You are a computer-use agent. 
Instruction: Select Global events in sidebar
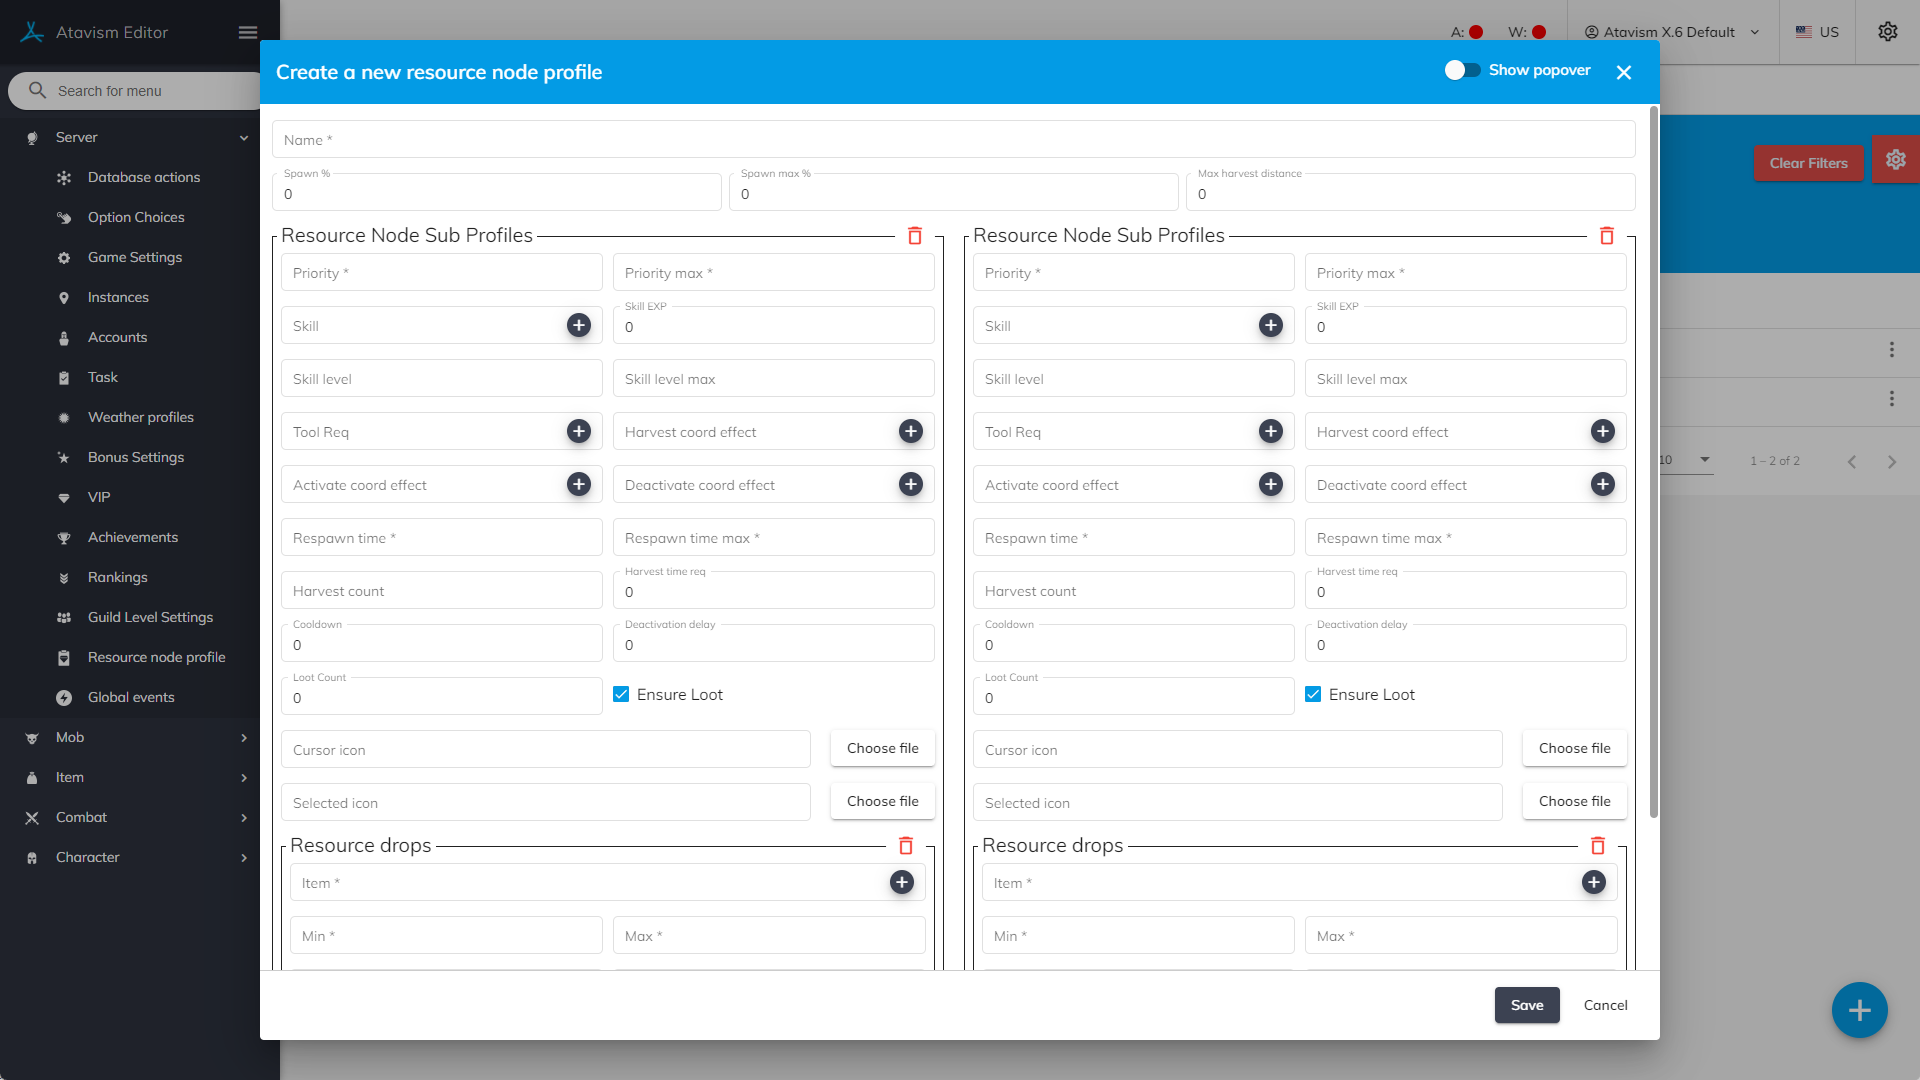(x=131, y=697)
